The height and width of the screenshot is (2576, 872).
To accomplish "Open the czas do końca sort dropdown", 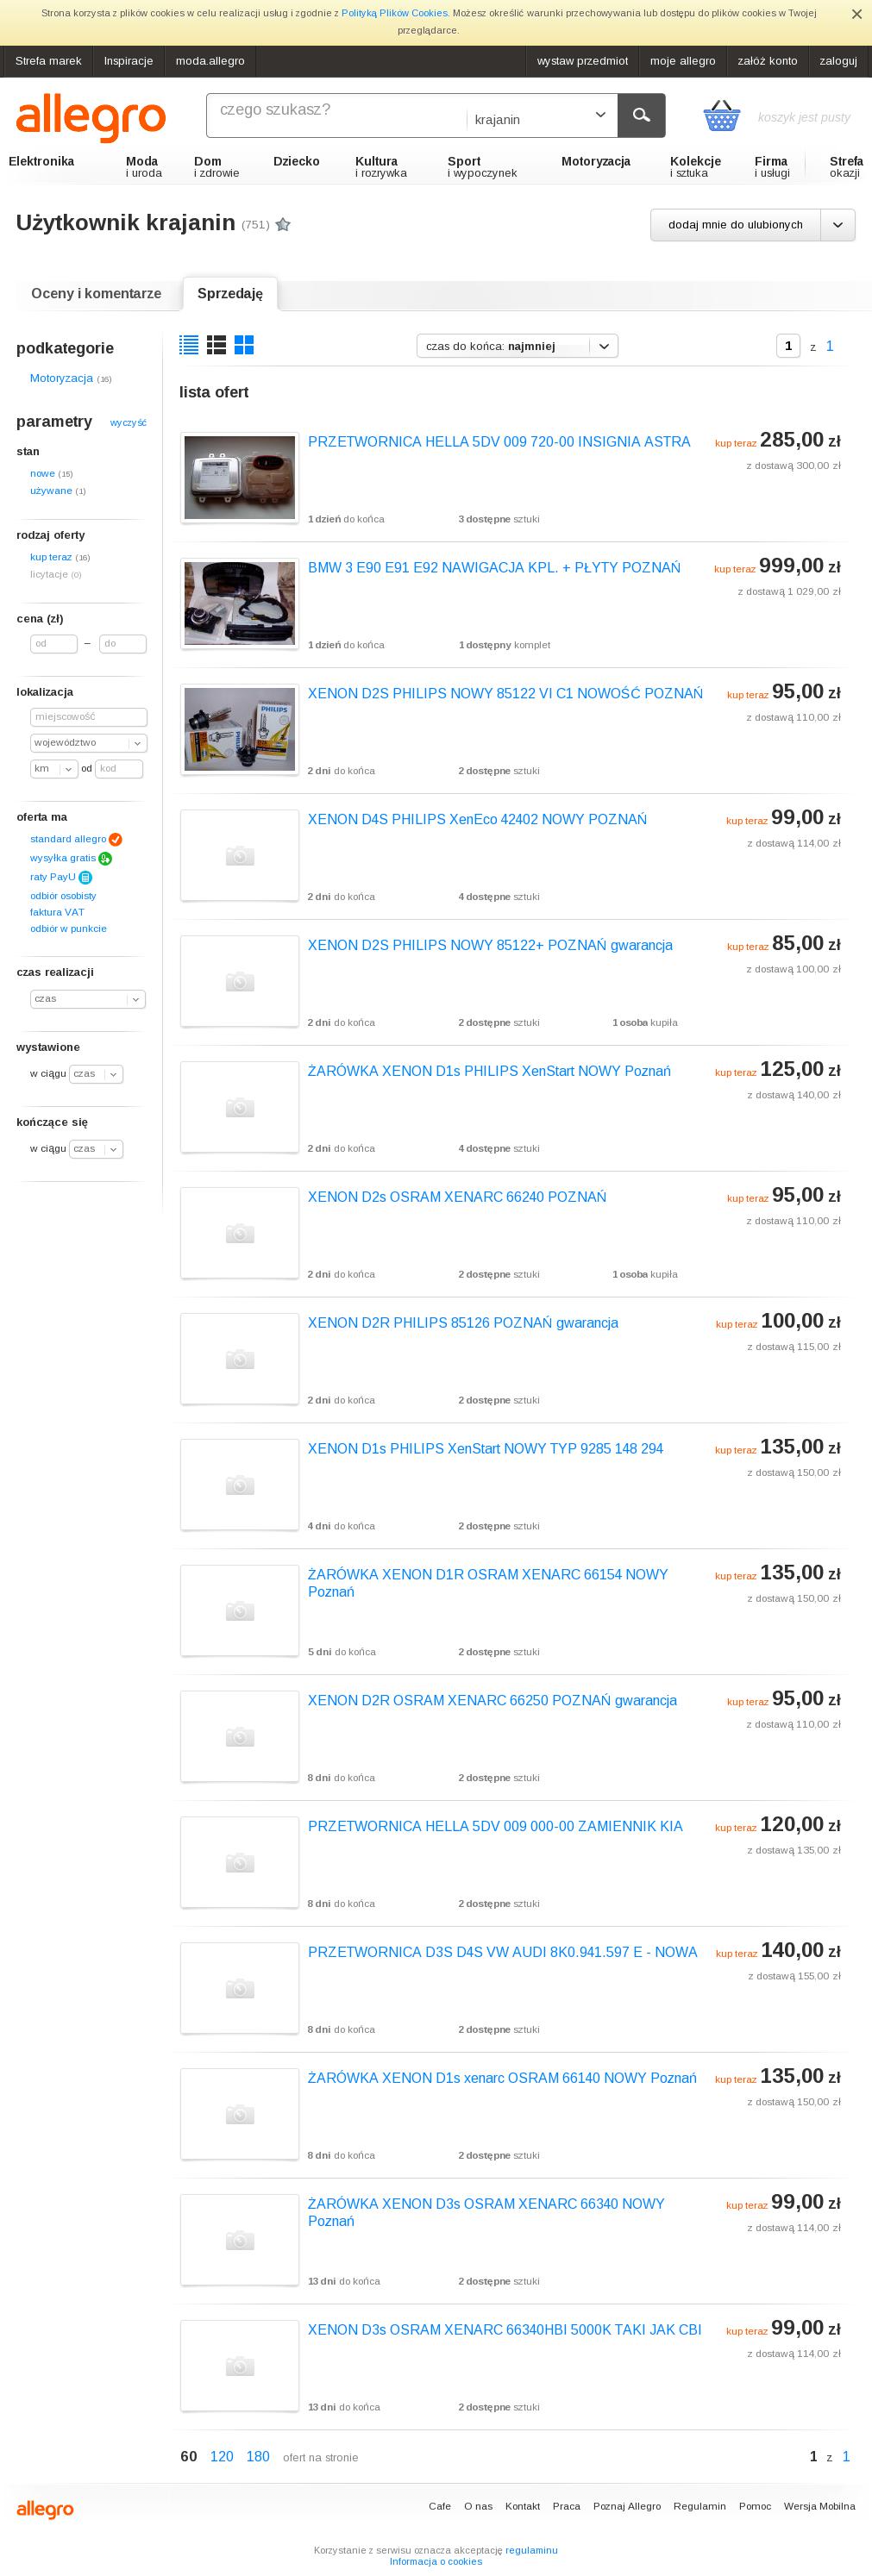I will coord(517,346).
